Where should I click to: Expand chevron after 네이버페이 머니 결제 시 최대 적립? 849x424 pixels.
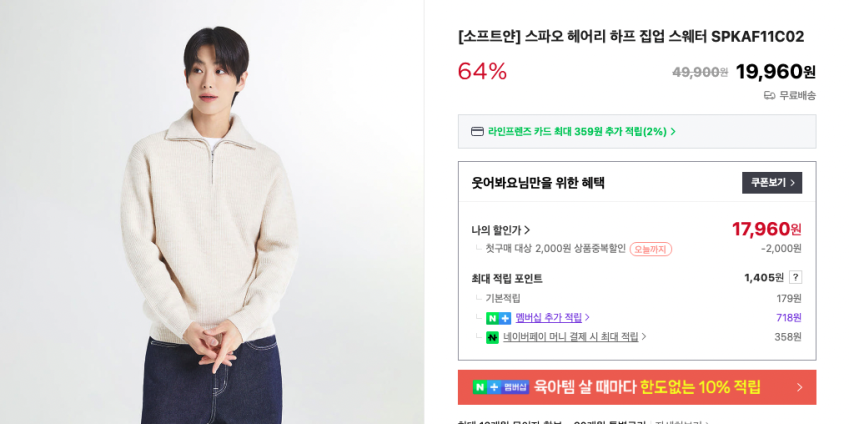pyautogui.click(x=644, y=337)
